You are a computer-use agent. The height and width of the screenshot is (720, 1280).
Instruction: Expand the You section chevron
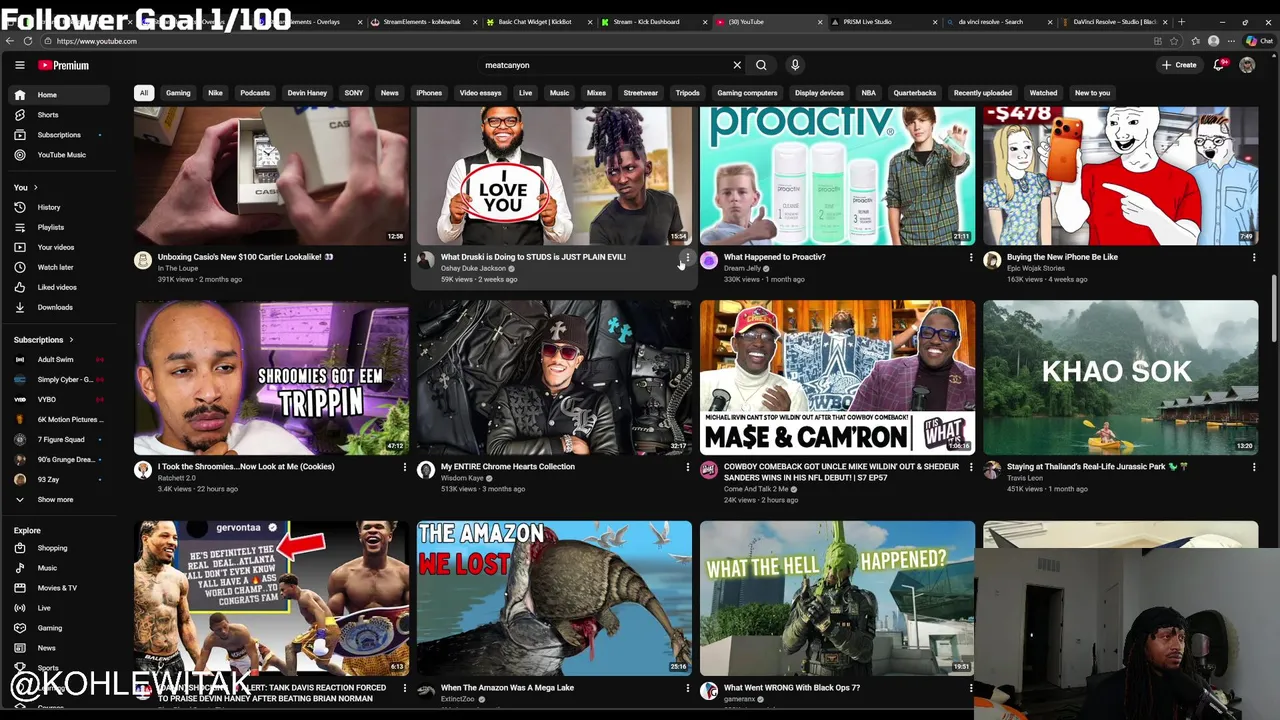35,187
